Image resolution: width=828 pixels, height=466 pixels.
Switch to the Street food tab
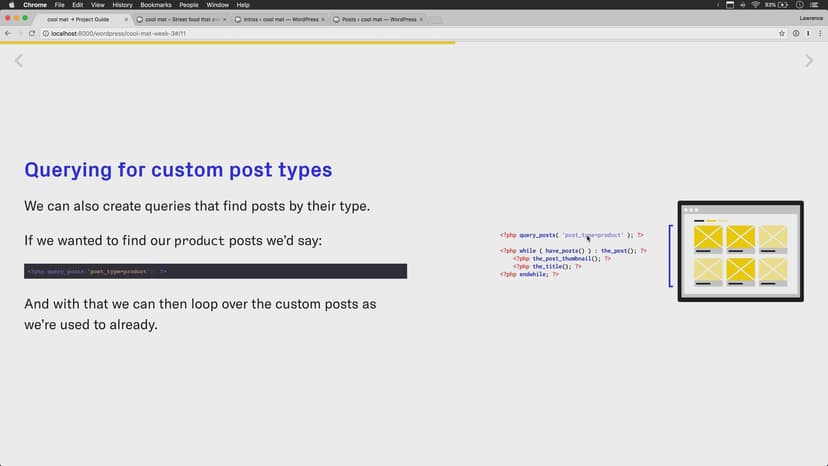pyautogui.click(x=181, y=19)
